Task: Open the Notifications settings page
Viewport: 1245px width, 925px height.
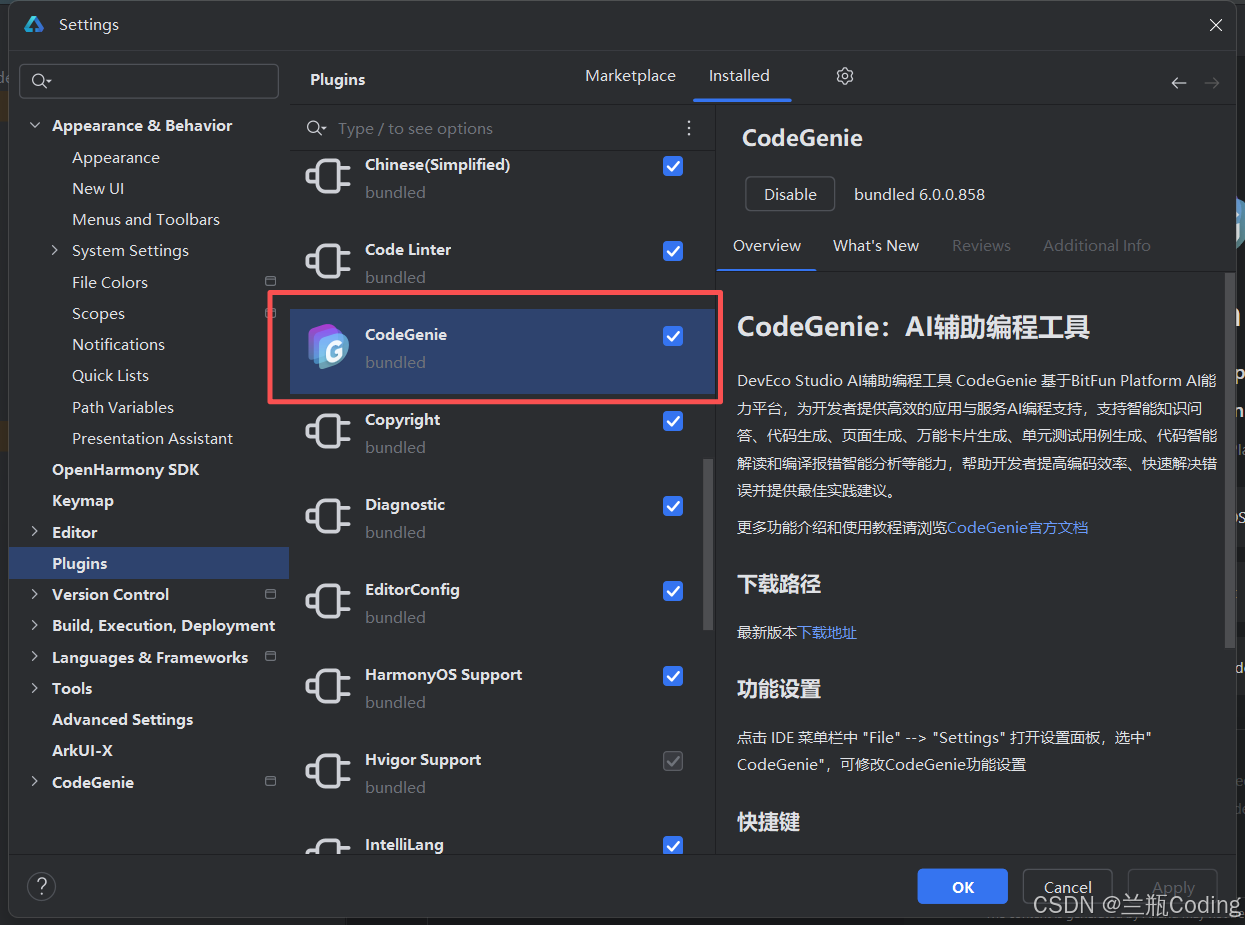Action: coord(118,344)
